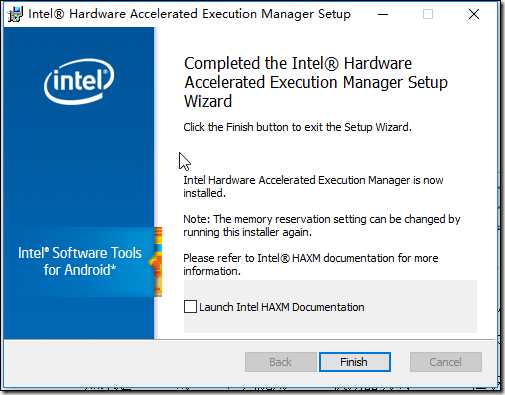The image size is (505, 395).
Task: Click the greyed-out Cancel button
Action: 446,362
